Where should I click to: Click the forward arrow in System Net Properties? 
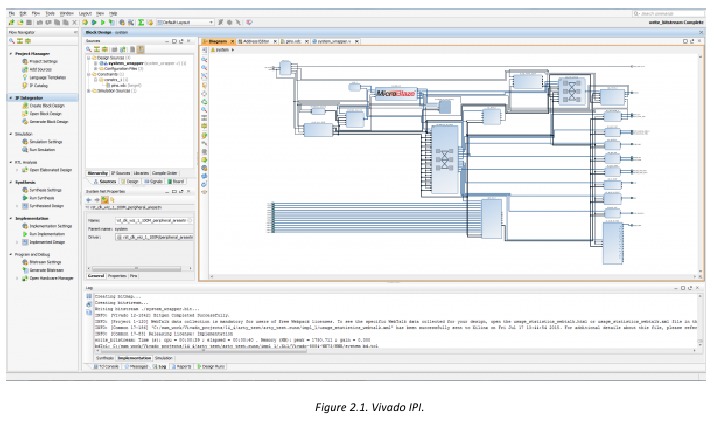pyautogui.click(x=97, y=200)
